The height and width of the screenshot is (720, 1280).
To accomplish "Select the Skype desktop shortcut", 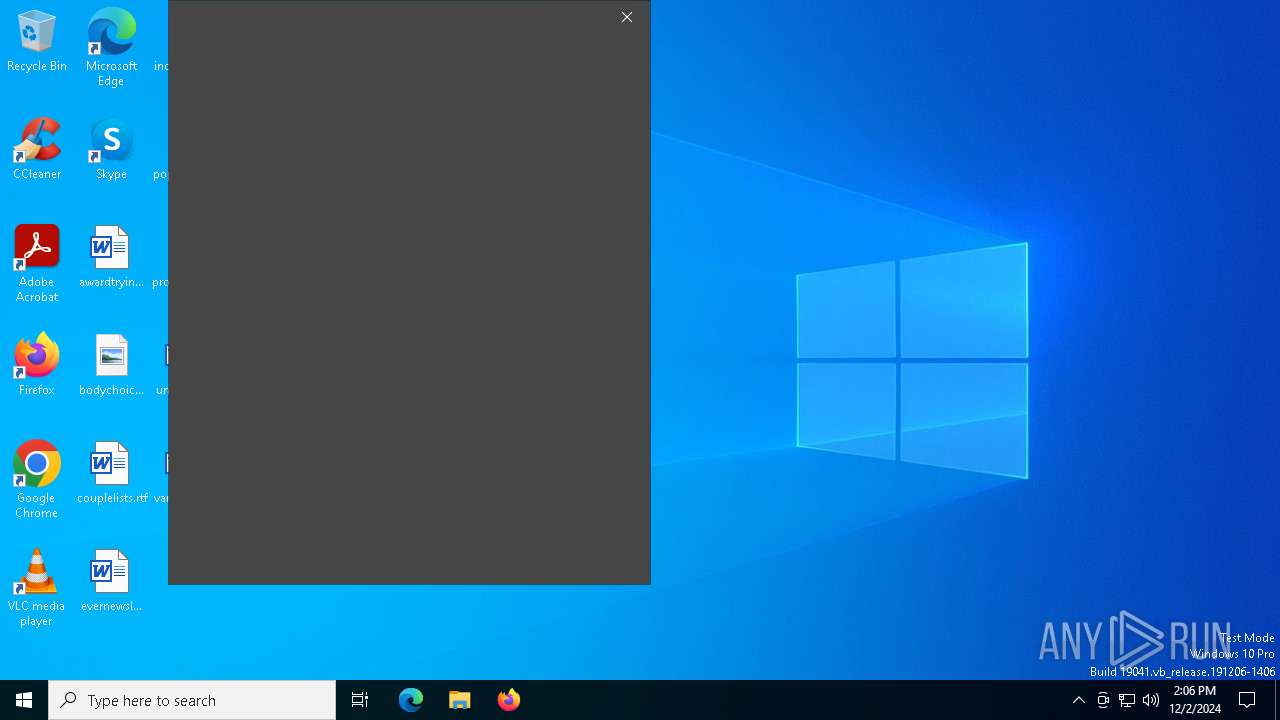I will pos(111,149).
